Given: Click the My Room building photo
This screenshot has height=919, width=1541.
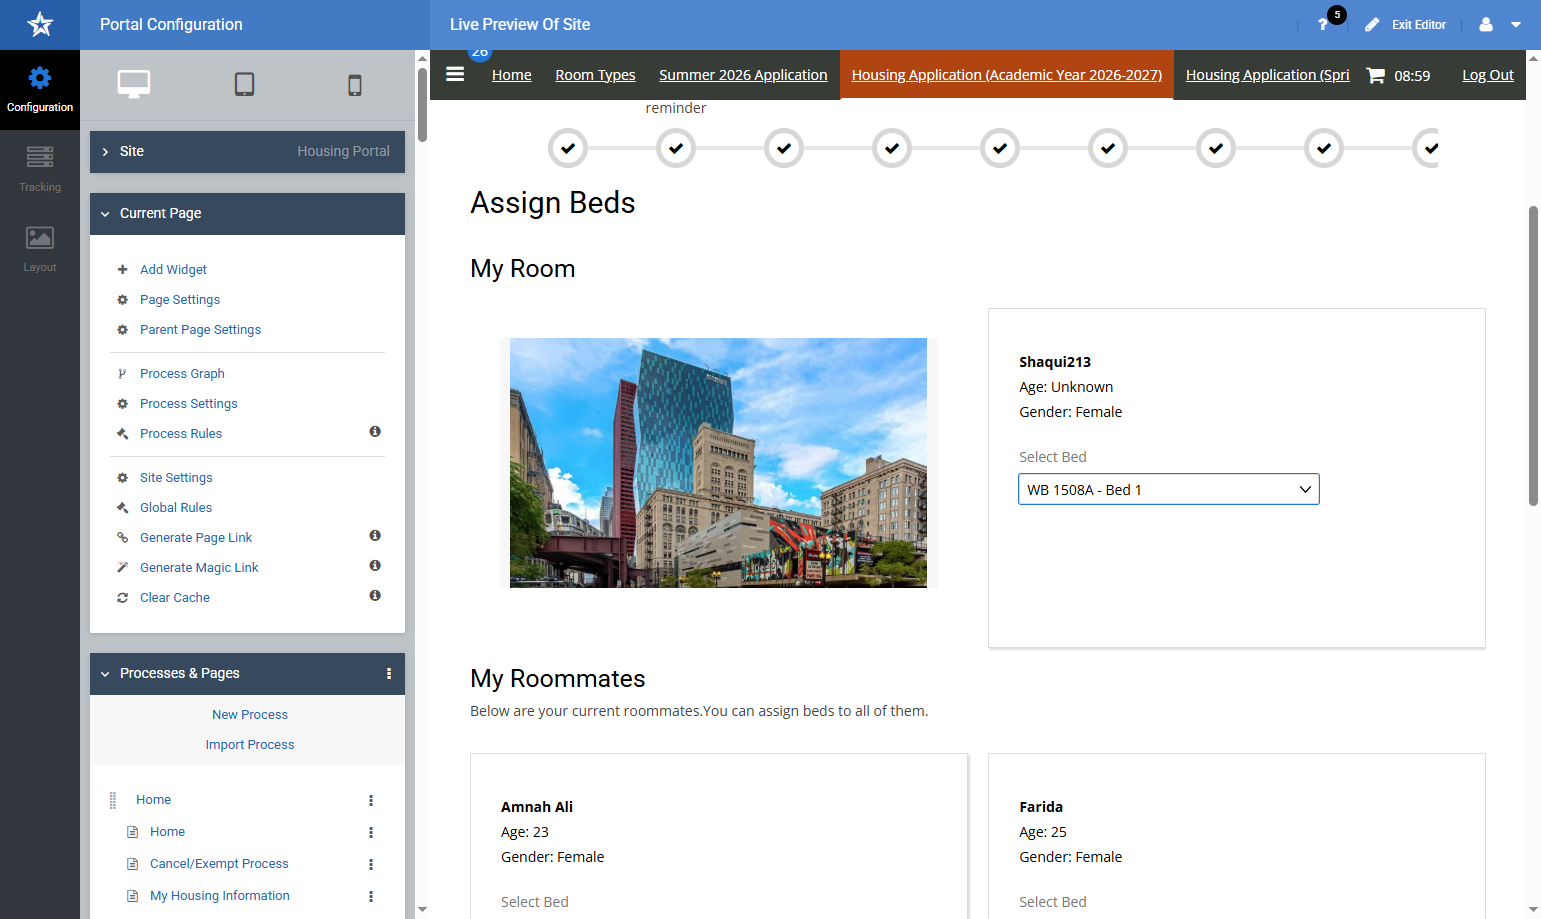Looking at the screenshot, I should (x=718, y=463).
